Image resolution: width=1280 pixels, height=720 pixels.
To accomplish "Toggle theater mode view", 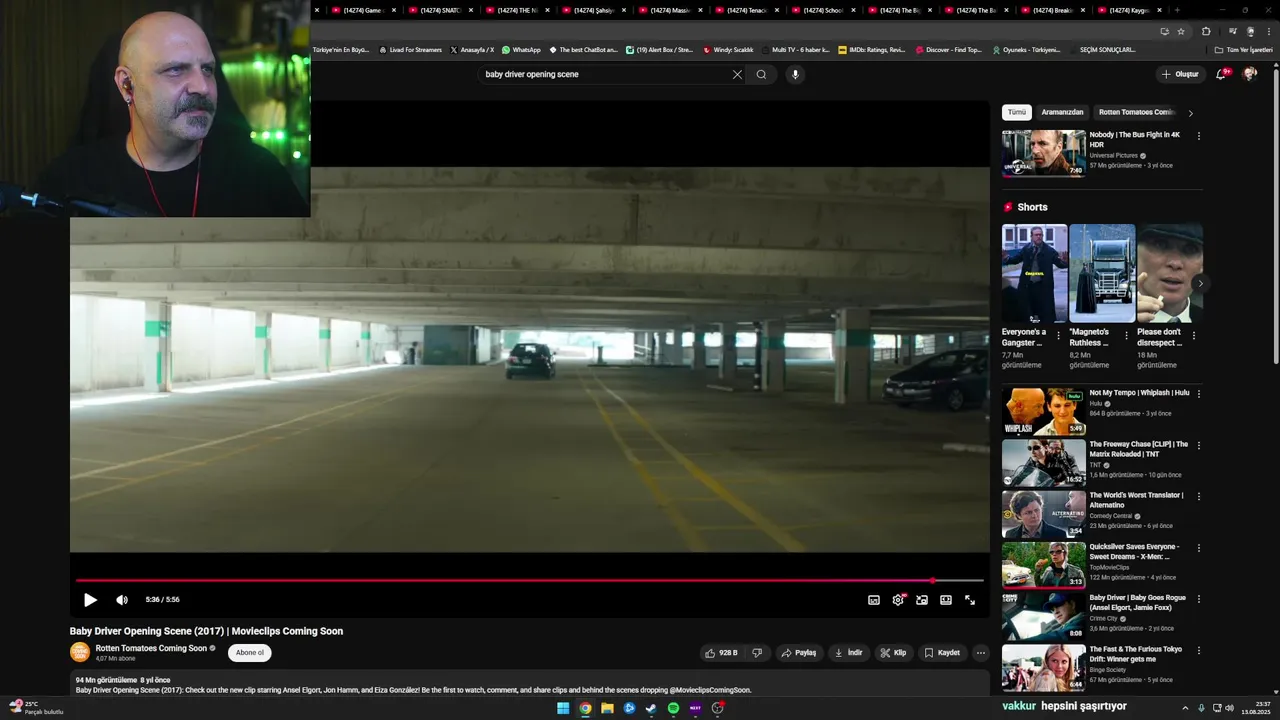I will (x=946, y=600).
